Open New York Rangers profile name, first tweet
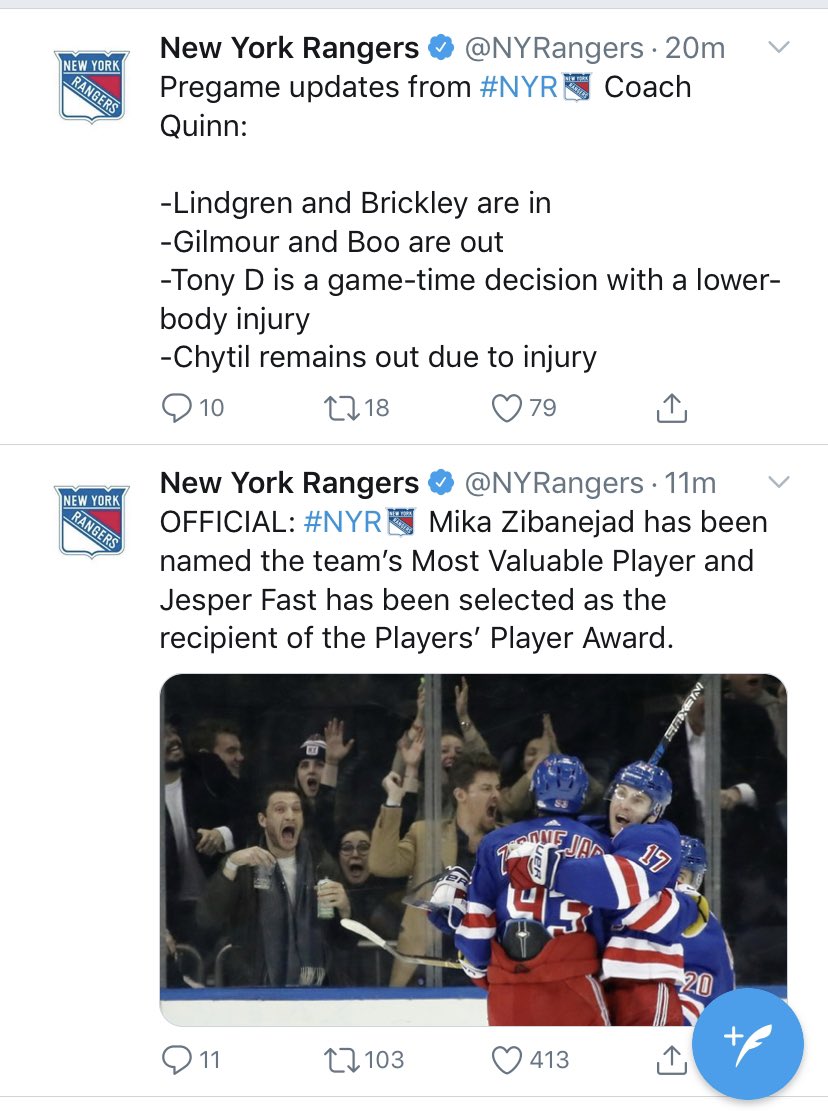 289,48
